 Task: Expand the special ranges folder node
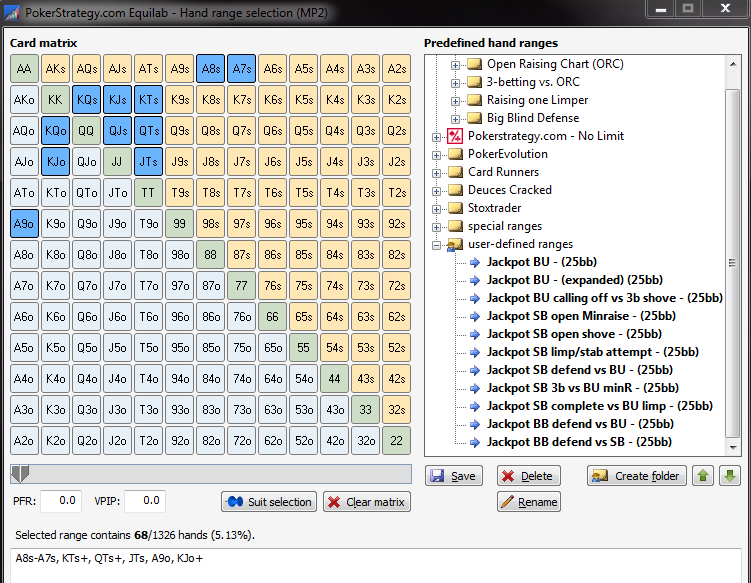pos(436,227)
